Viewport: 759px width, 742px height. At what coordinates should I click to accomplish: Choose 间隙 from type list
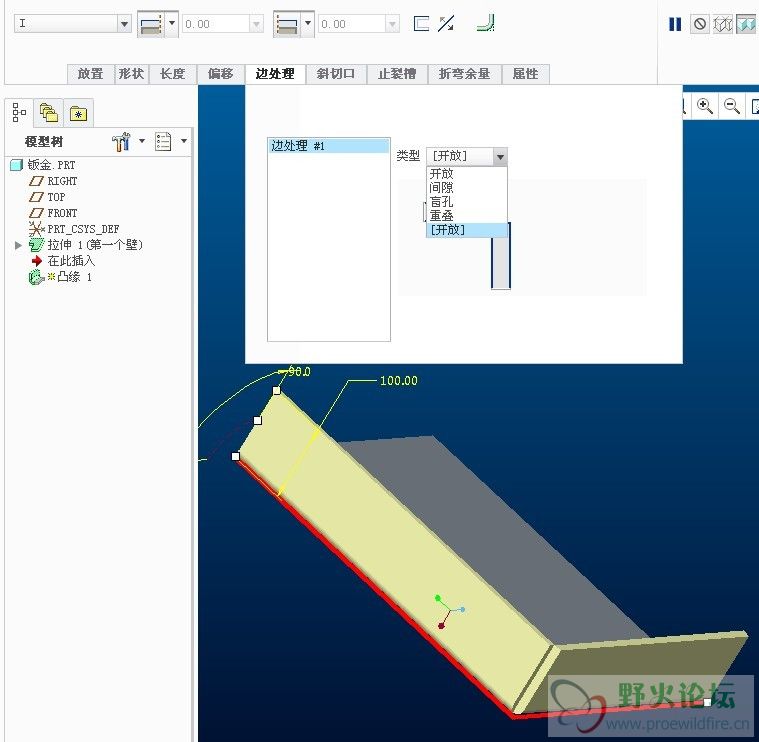[x=441, y=187]
